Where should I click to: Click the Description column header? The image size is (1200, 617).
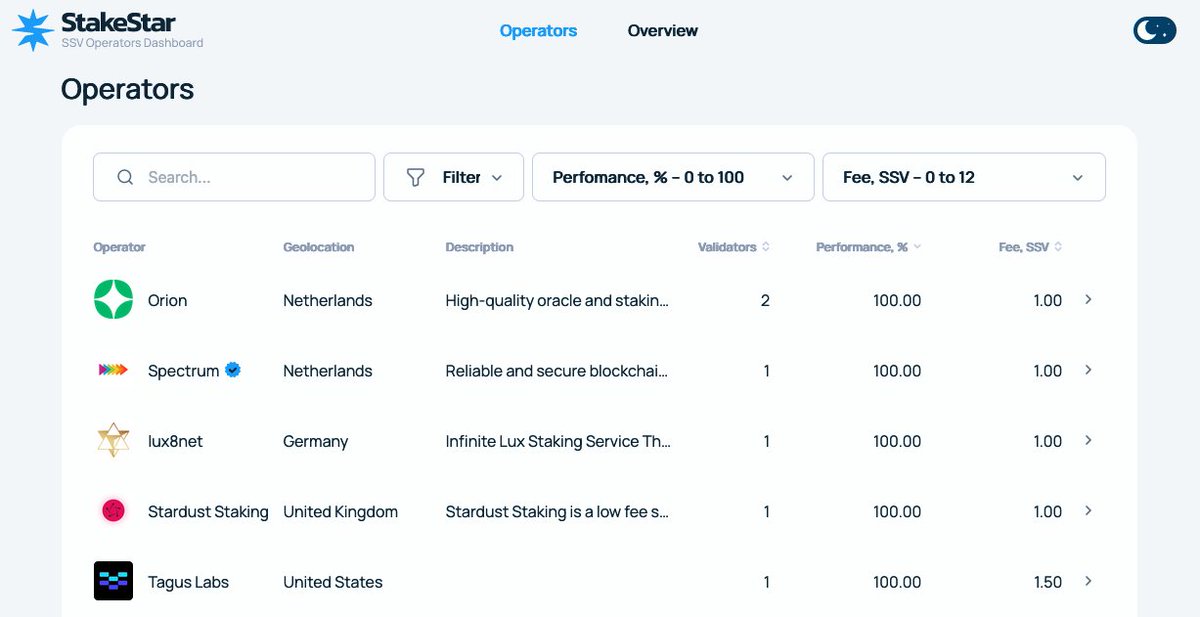(x=479, y=247)
